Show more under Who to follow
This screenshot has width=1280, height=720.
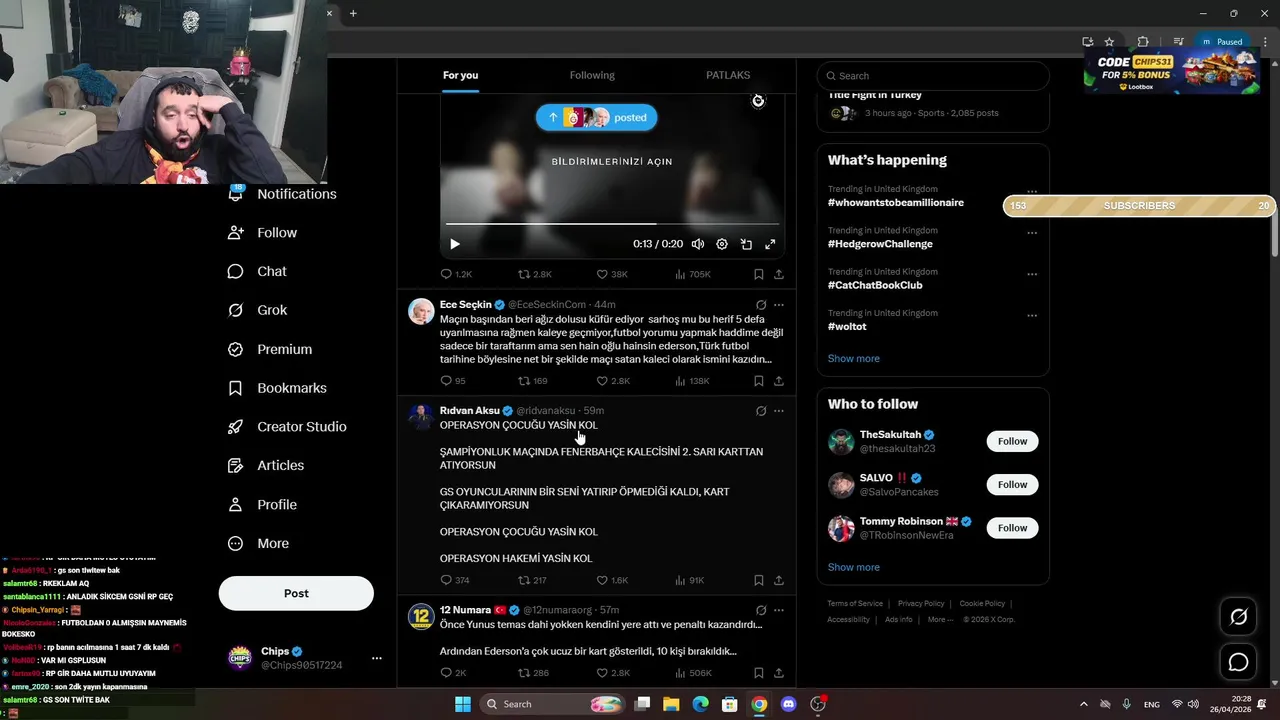coord(854,567)
